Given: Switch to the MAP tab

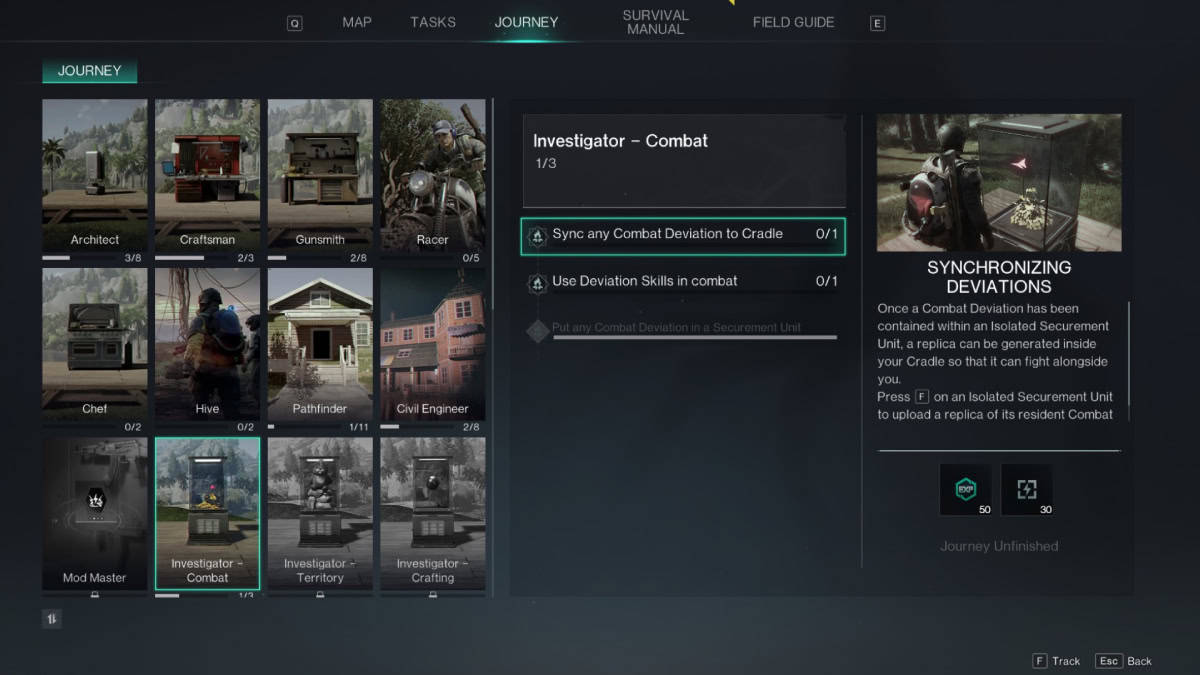Looking at the screenshot, I should coord(356,21).
